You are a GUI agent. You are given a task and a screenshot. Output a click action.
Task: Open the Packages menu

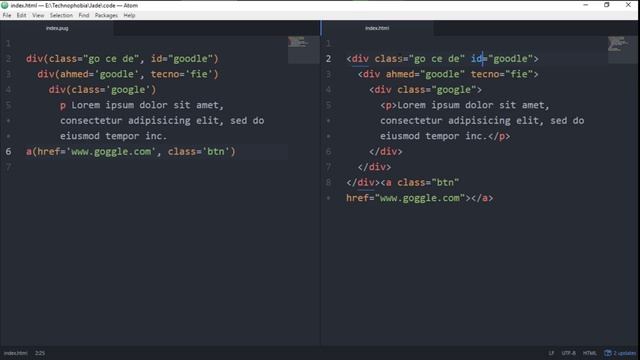[x=106, y=16]
